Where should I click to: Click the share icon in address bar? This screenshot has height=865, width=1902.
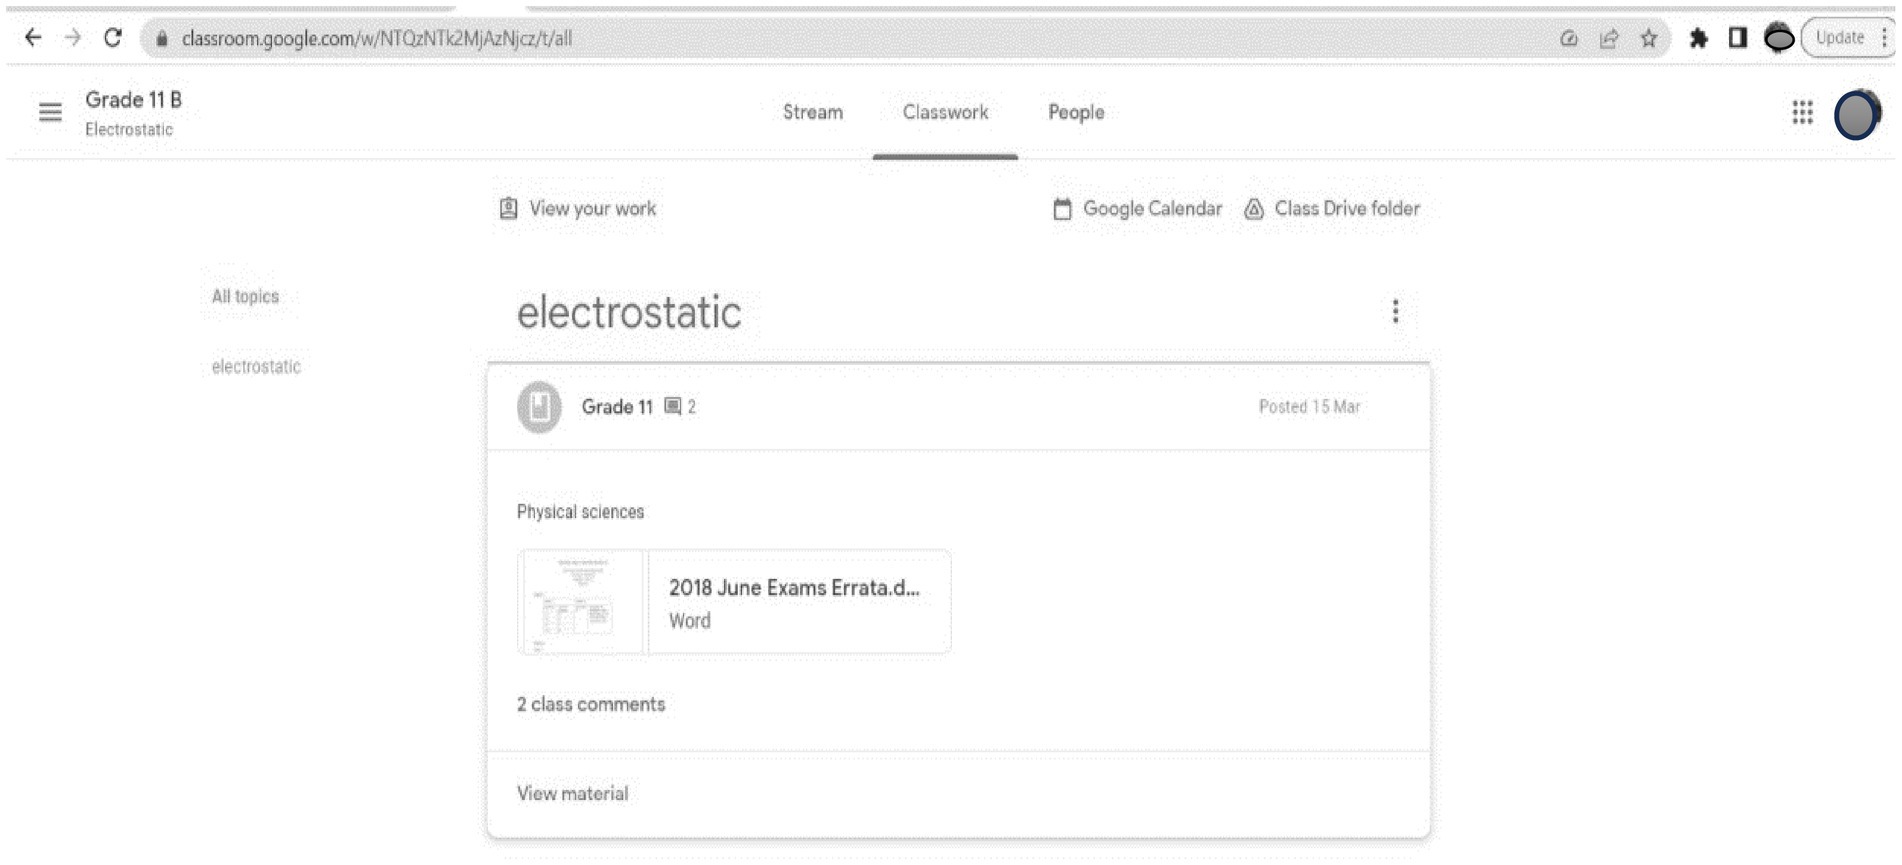pos(1609,38)
